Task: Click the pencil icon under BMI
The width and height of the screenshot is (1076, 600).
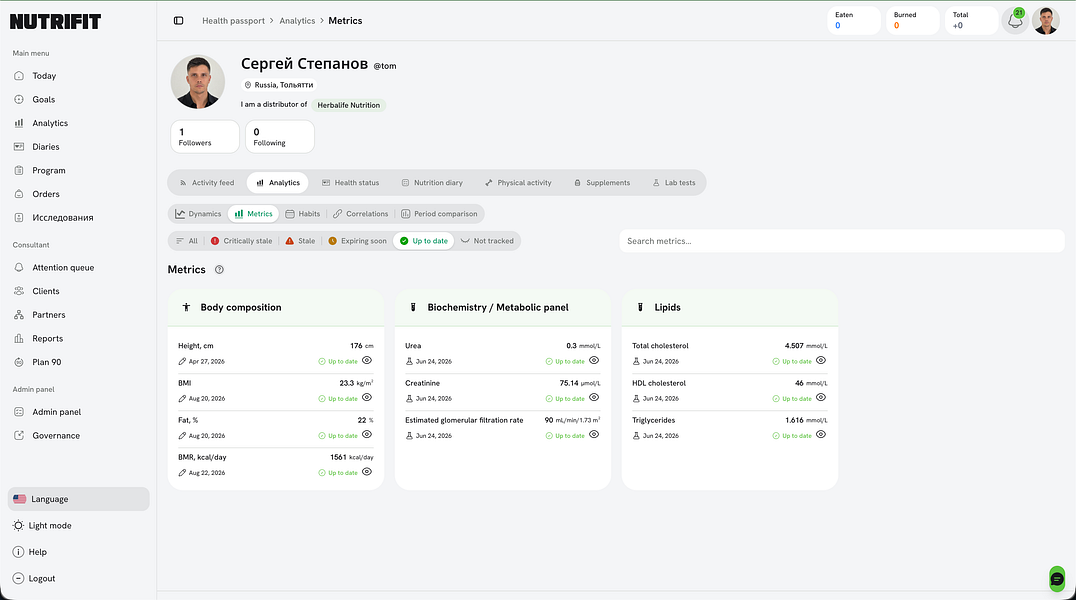Action: 182,398
